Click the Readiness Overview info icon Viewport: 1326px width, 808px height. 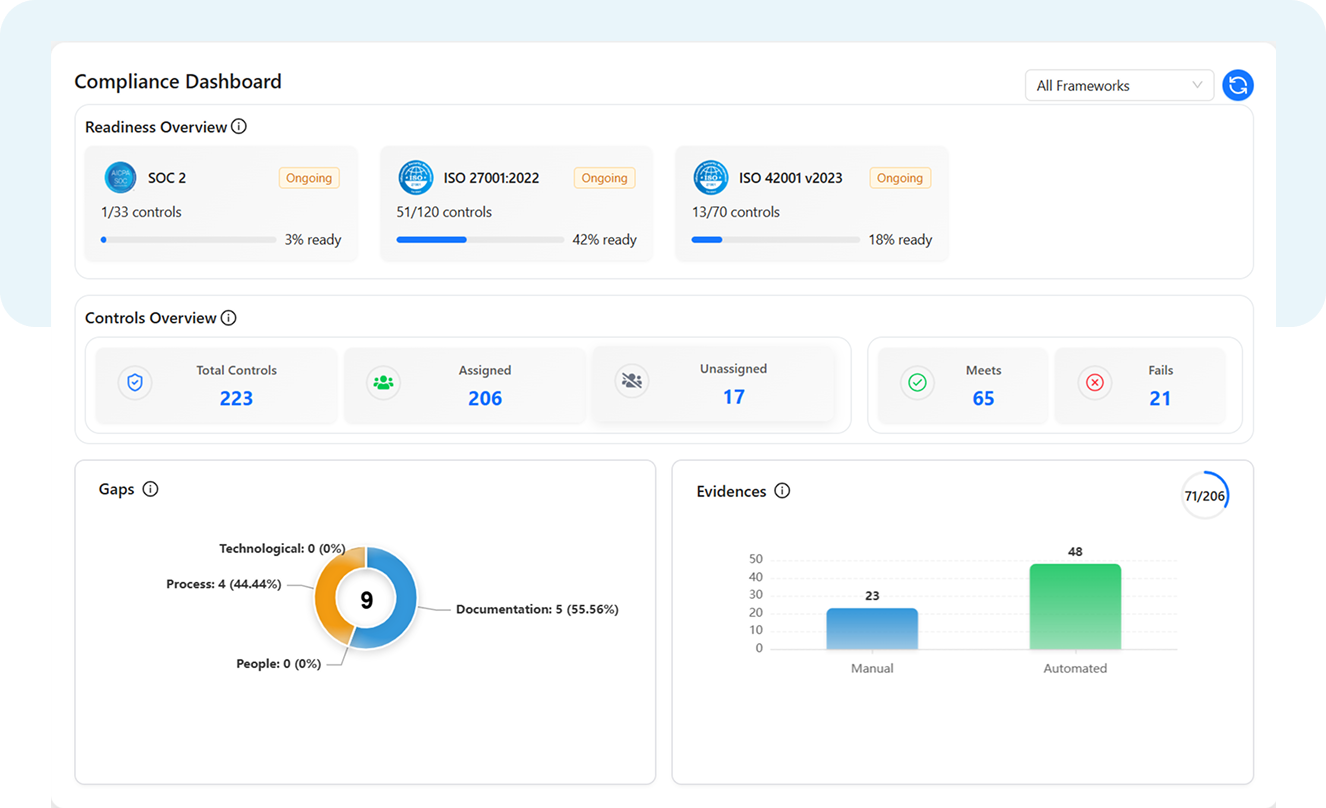click(239, 127)
